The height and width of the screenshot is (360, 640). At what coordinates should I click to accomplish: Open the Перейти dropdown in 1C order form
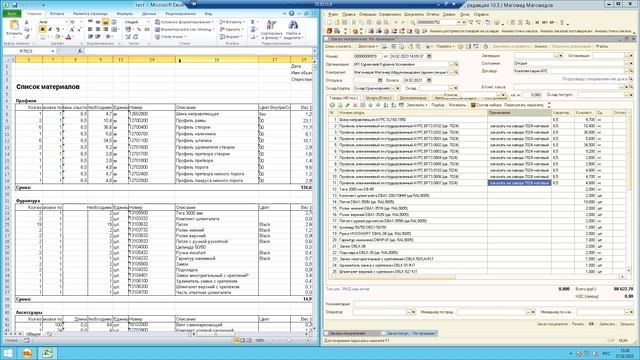point(445,47)
